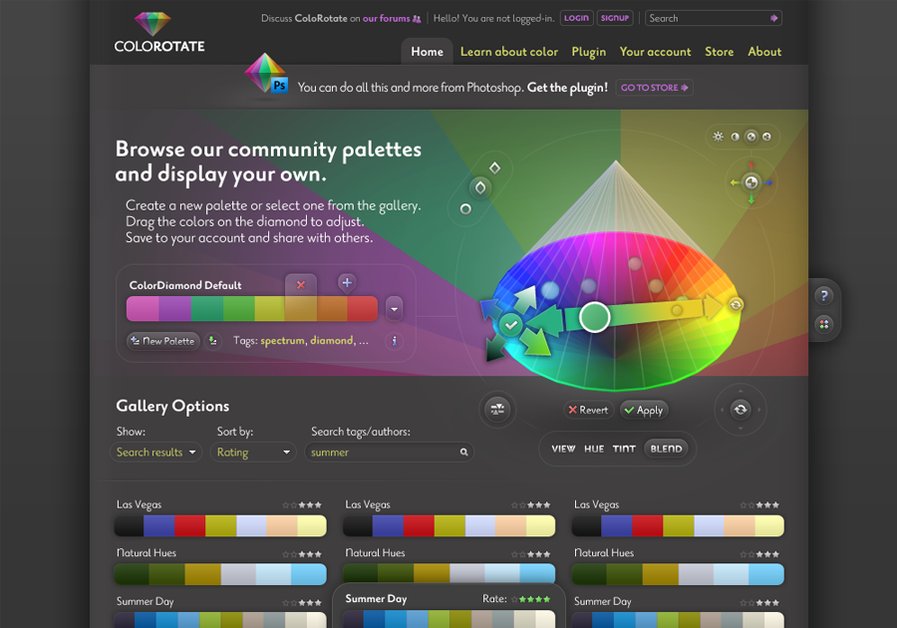
Task: Select teal swatch in ColorDiamond Default palette
Action: pyautogui.click(x=207, y=309)
